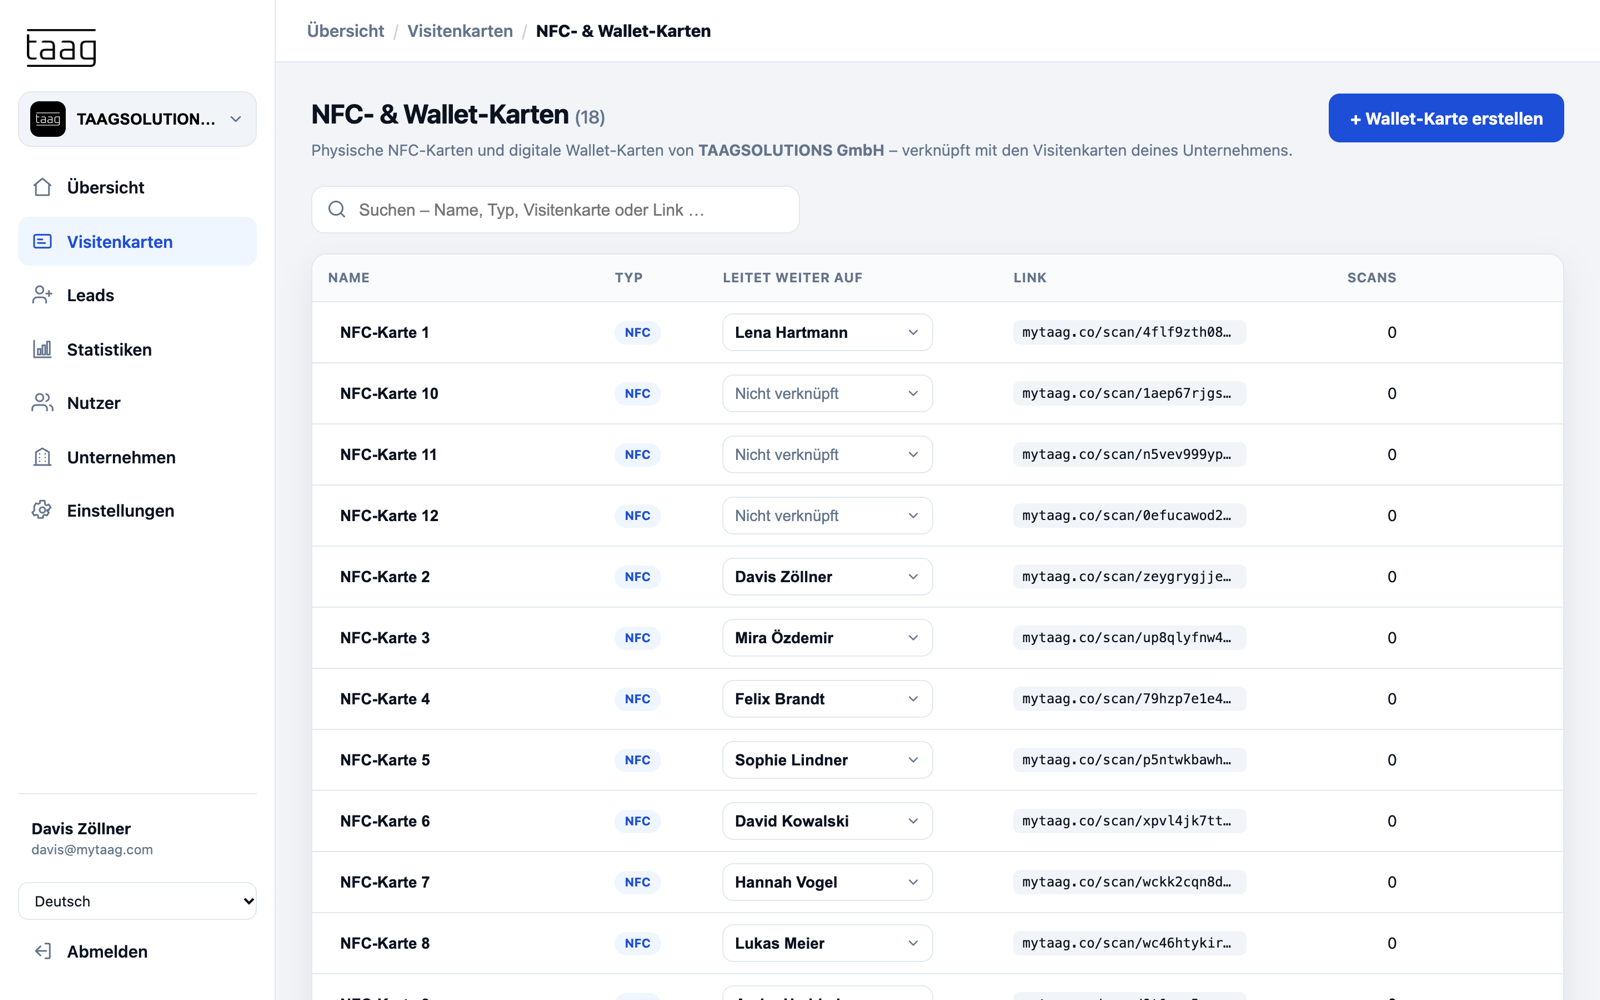Click the davis@mytaag.com email text
This screenshot has width=1600, height=1000.
click(92, 850)
